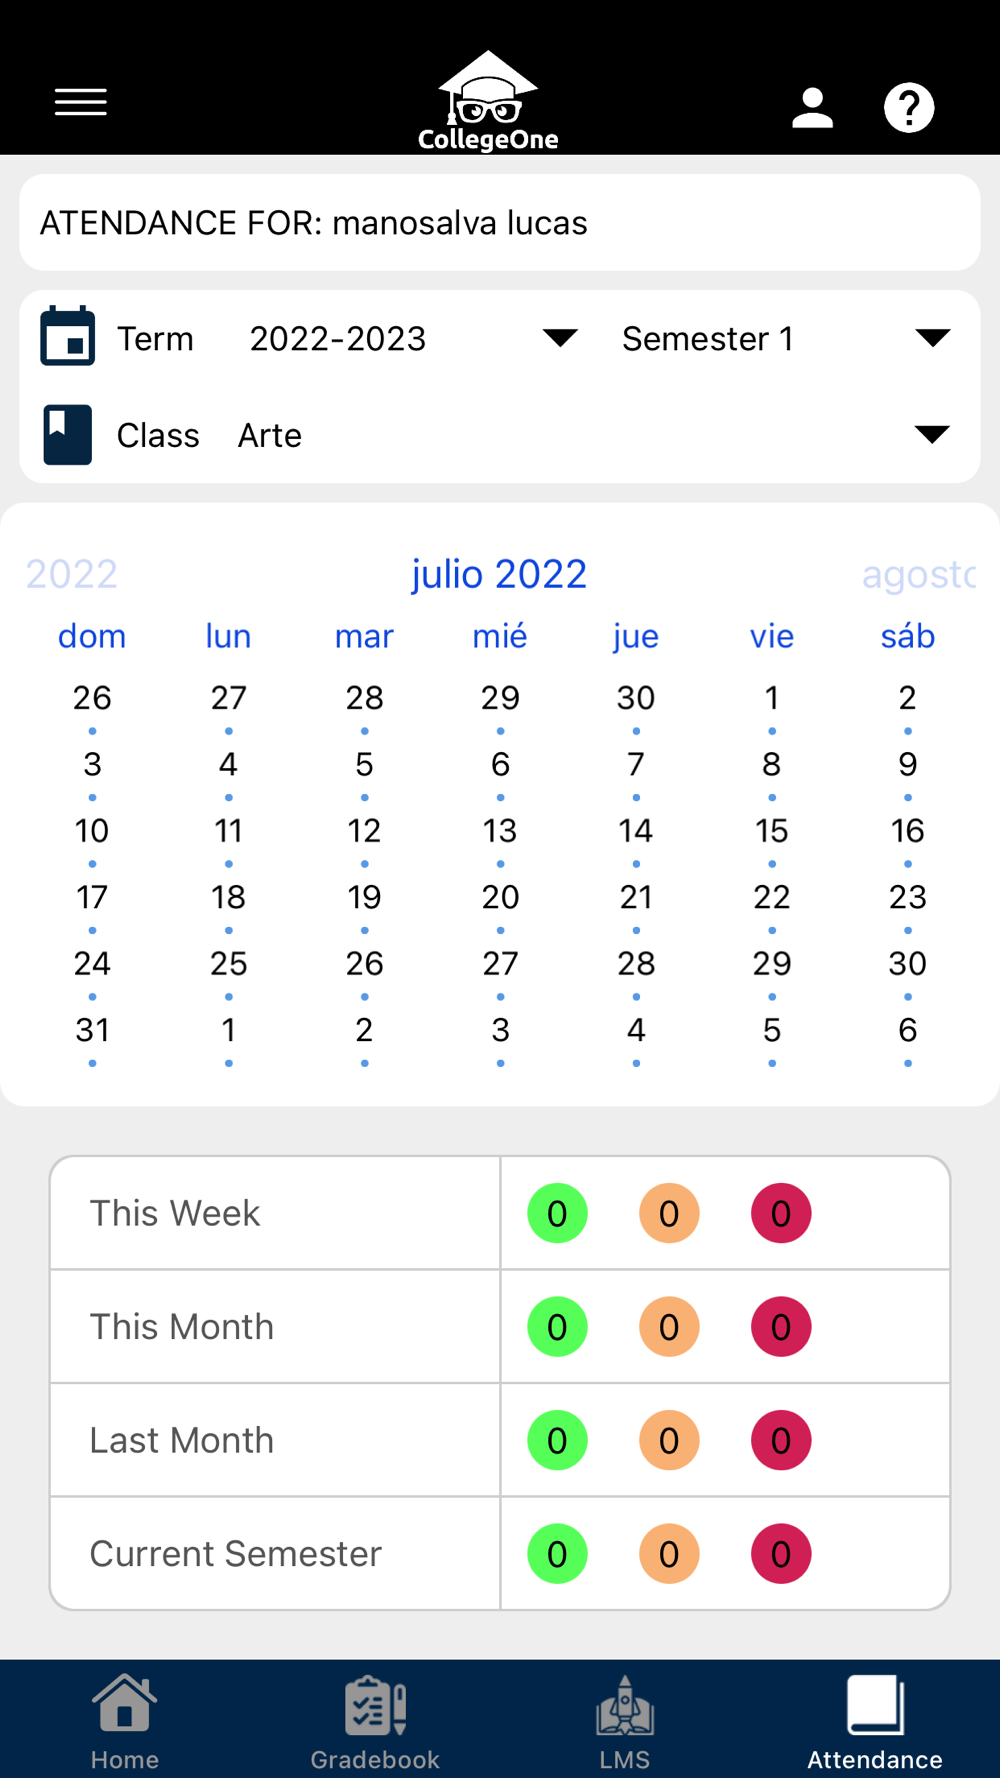Open the user profile icon

pos(812,107)
